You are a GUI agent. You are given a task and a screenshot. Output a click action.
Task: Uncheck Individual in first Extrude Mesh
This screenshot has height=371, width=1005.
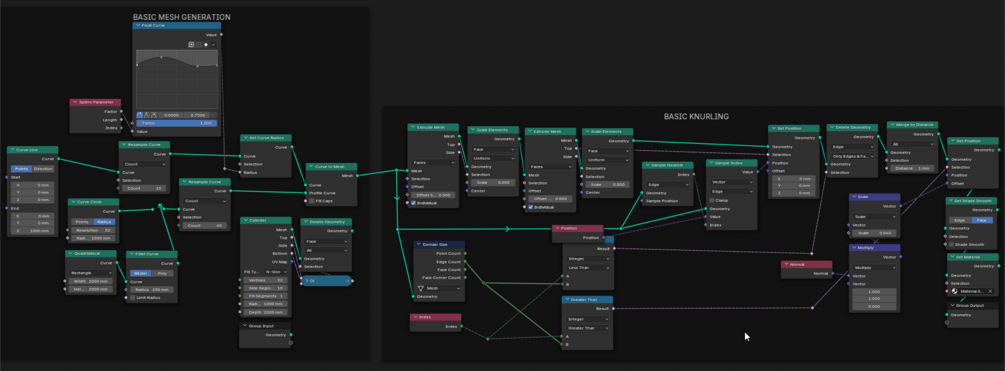pos(414,202)
